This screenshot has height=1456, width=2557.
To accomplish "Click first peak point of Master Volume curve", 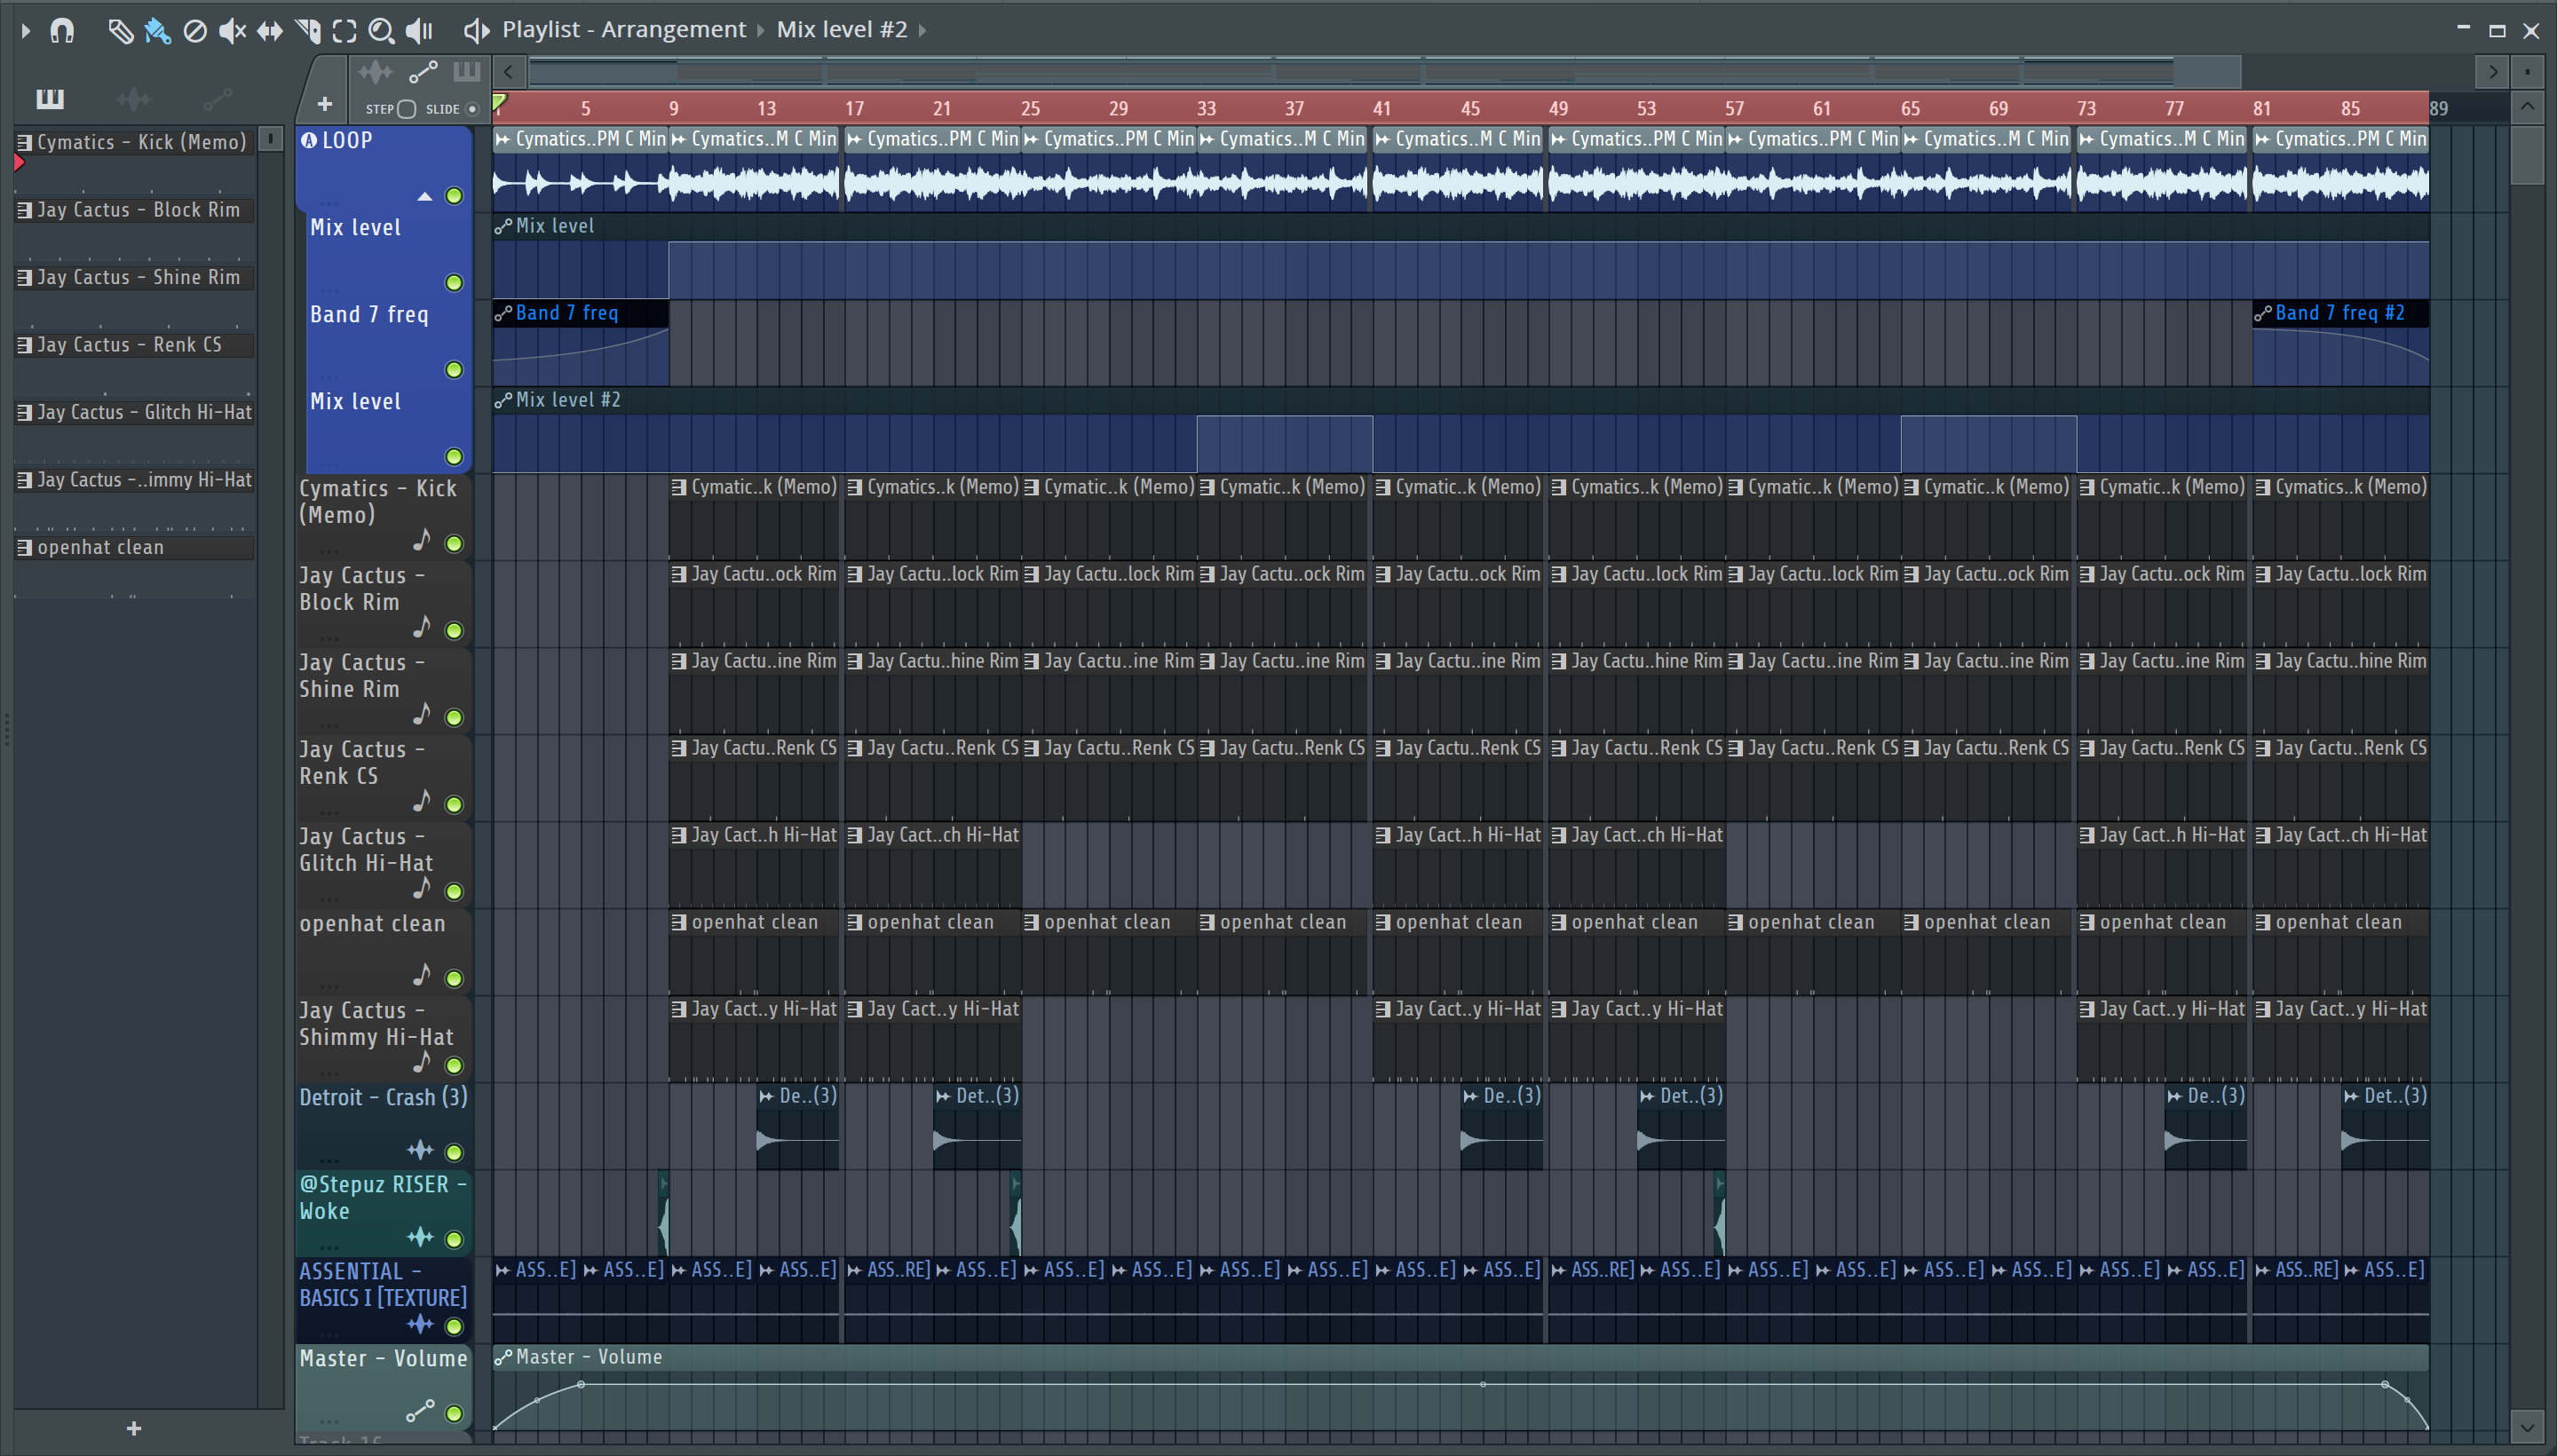I will [x=581, y=1384].
